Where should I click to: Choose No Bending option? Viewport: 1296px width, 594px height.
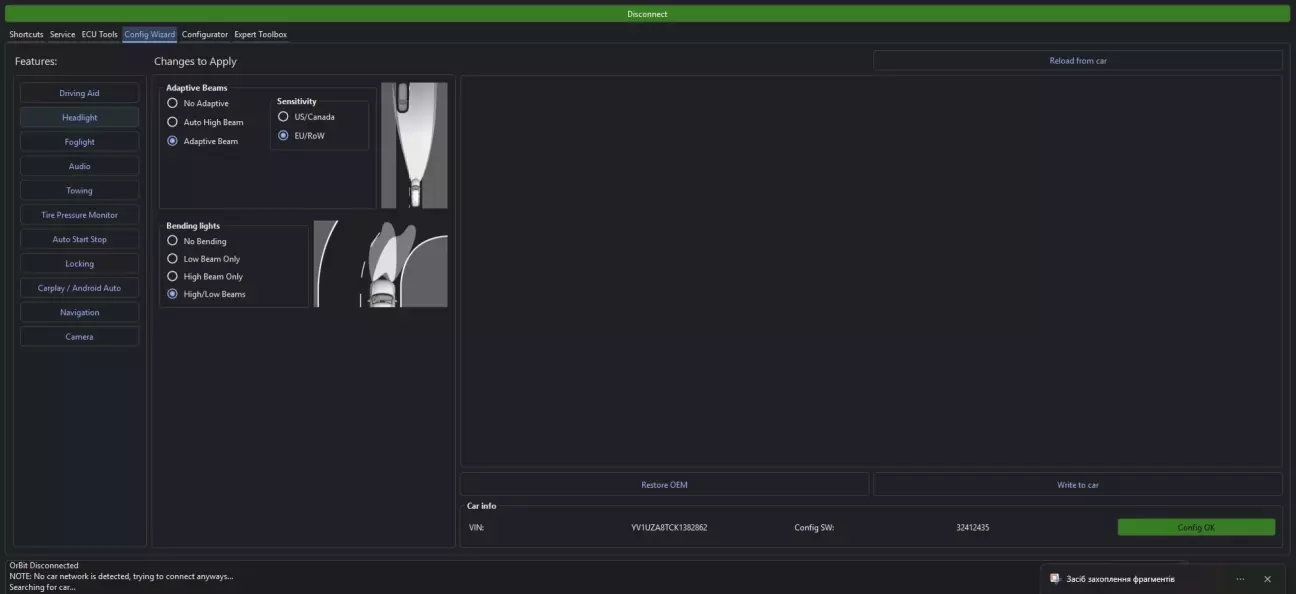coord(173,241)
